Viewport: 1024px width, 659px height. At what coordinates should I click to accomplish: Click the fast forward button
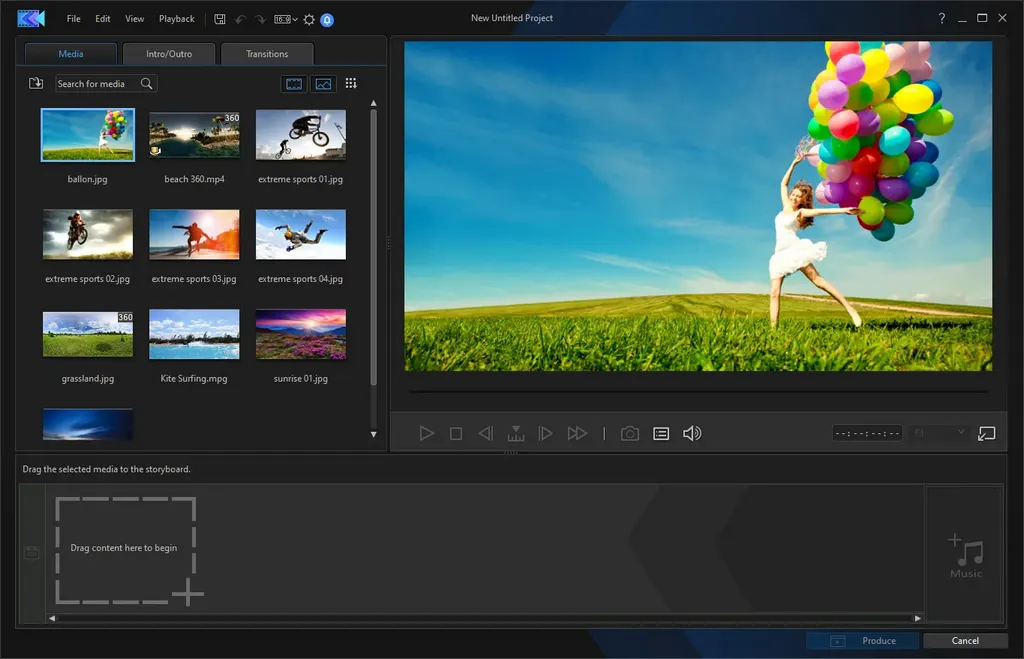pyautogui.click(x=577, y=434)
